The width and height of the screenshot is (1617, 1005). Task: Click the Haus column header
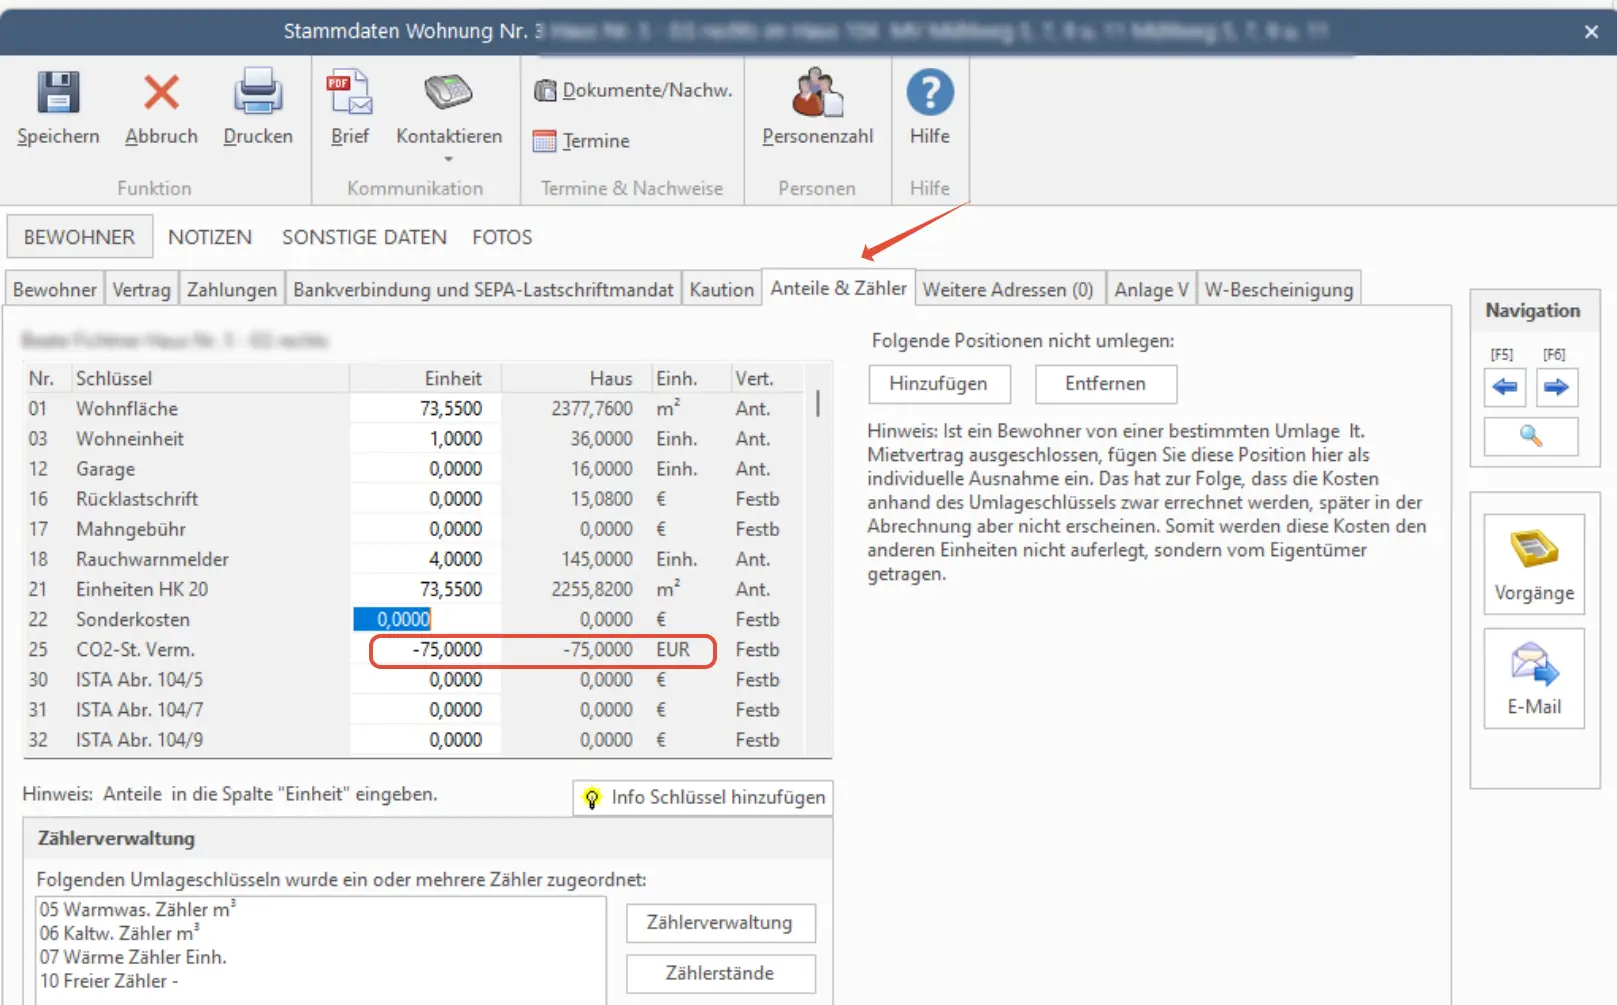(576, 378)
